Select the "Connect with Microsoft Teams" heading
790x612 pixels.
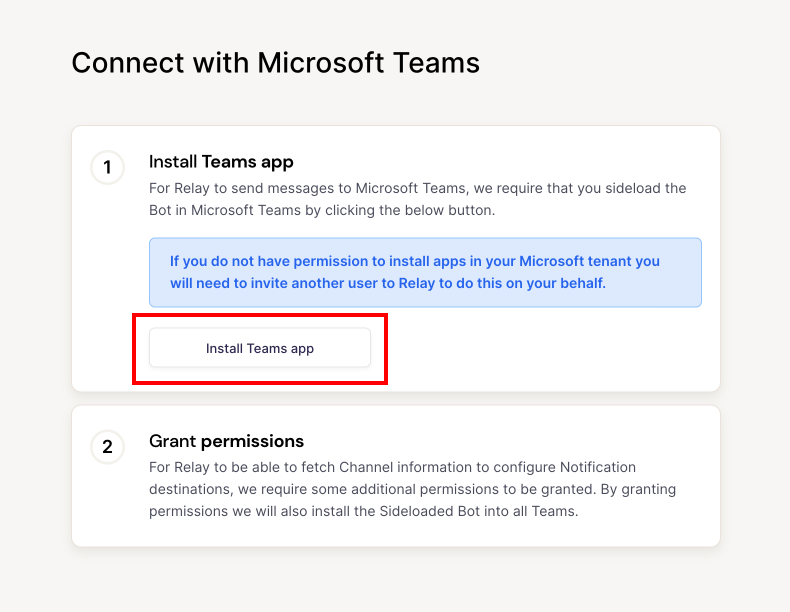[x=276, y=63]
